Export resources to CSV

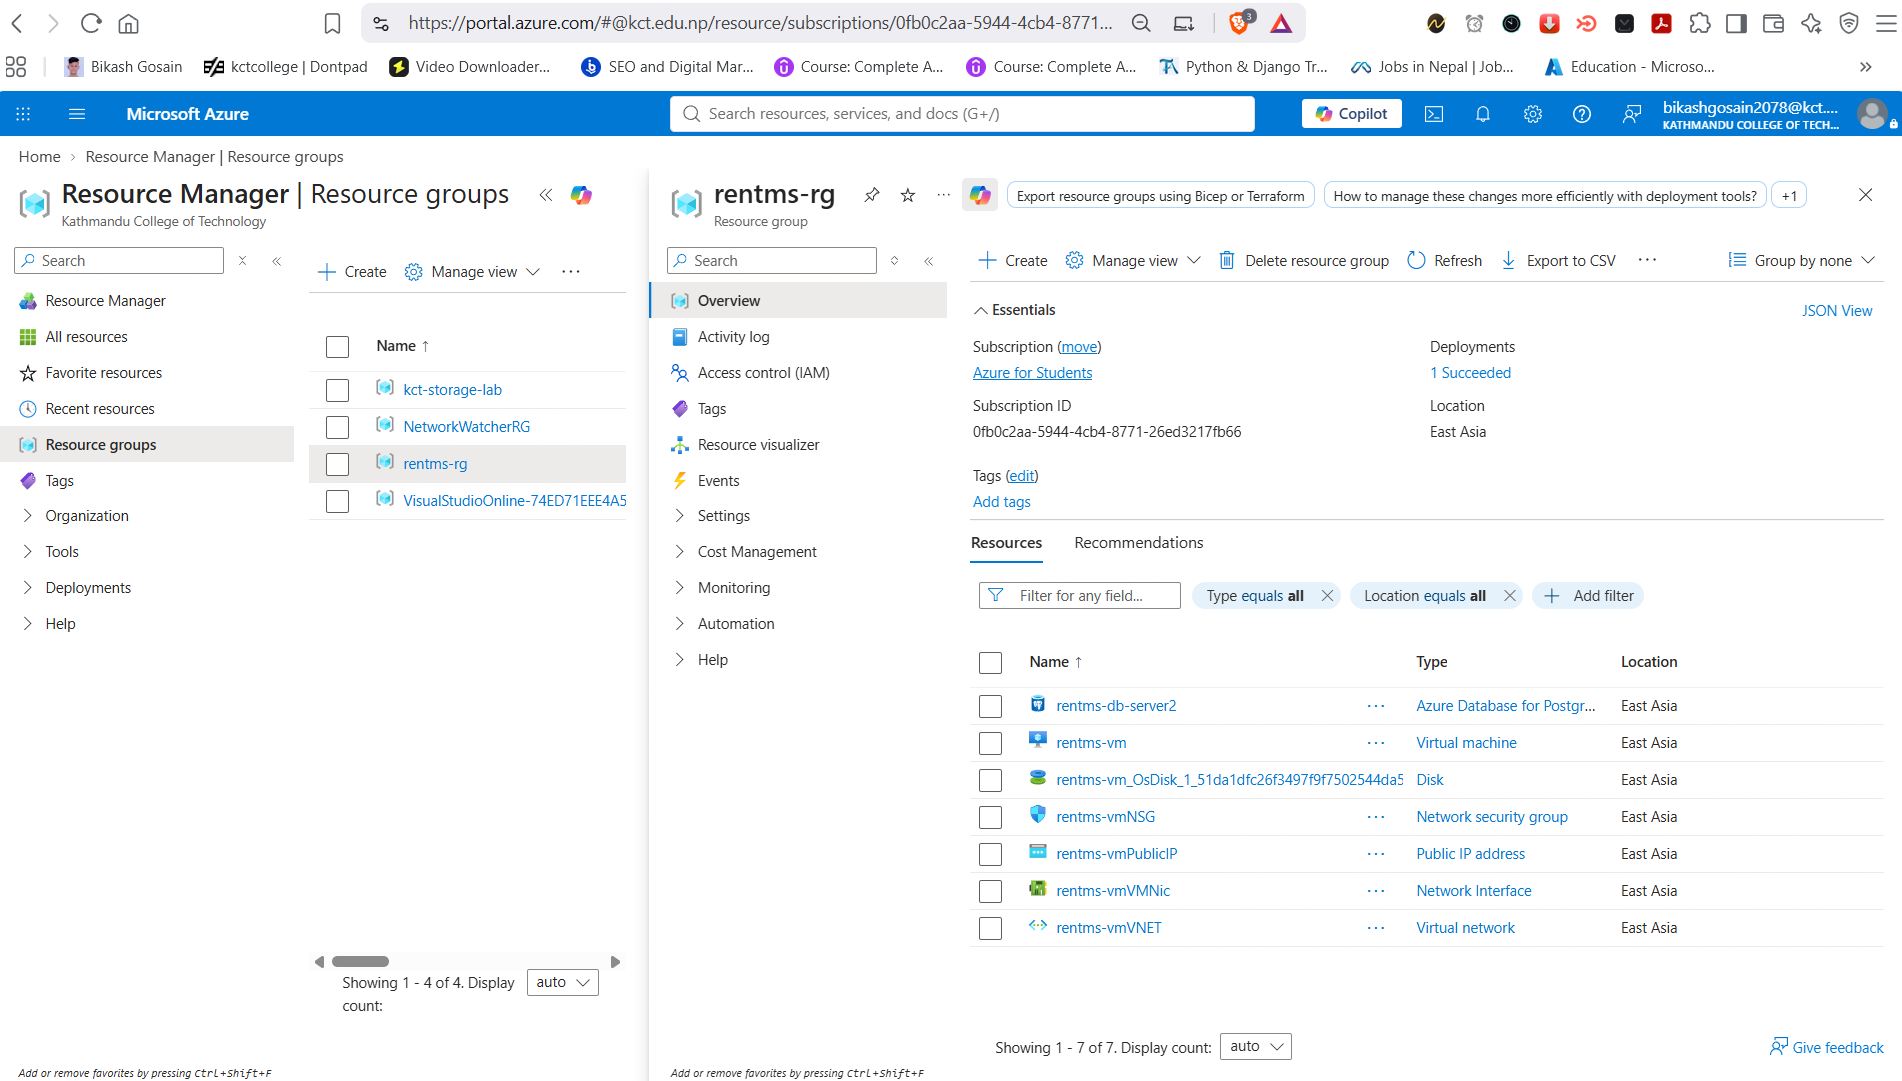click(1558, 260)
